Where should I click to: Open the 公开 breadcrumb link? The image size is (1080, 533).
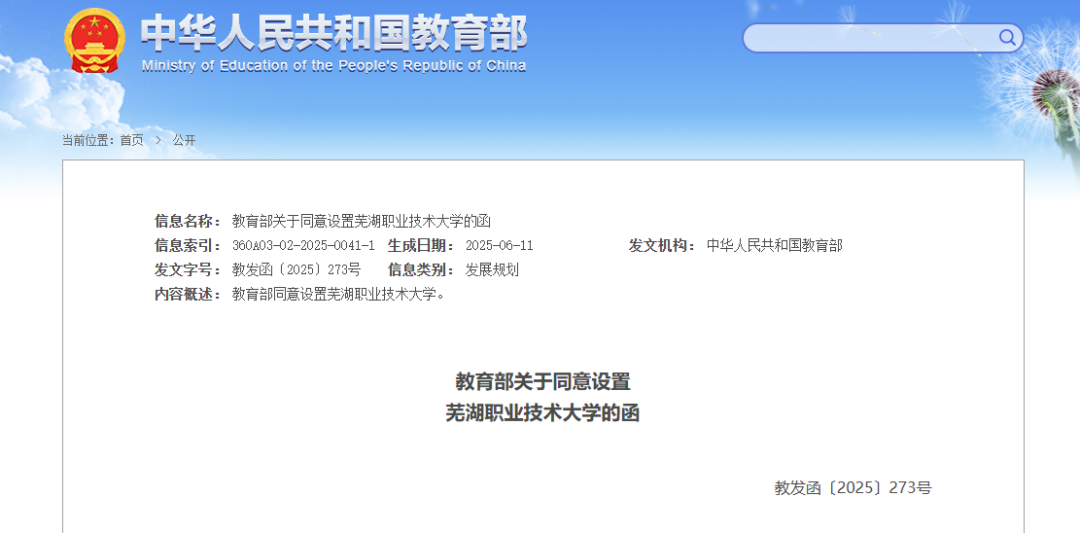184,140
